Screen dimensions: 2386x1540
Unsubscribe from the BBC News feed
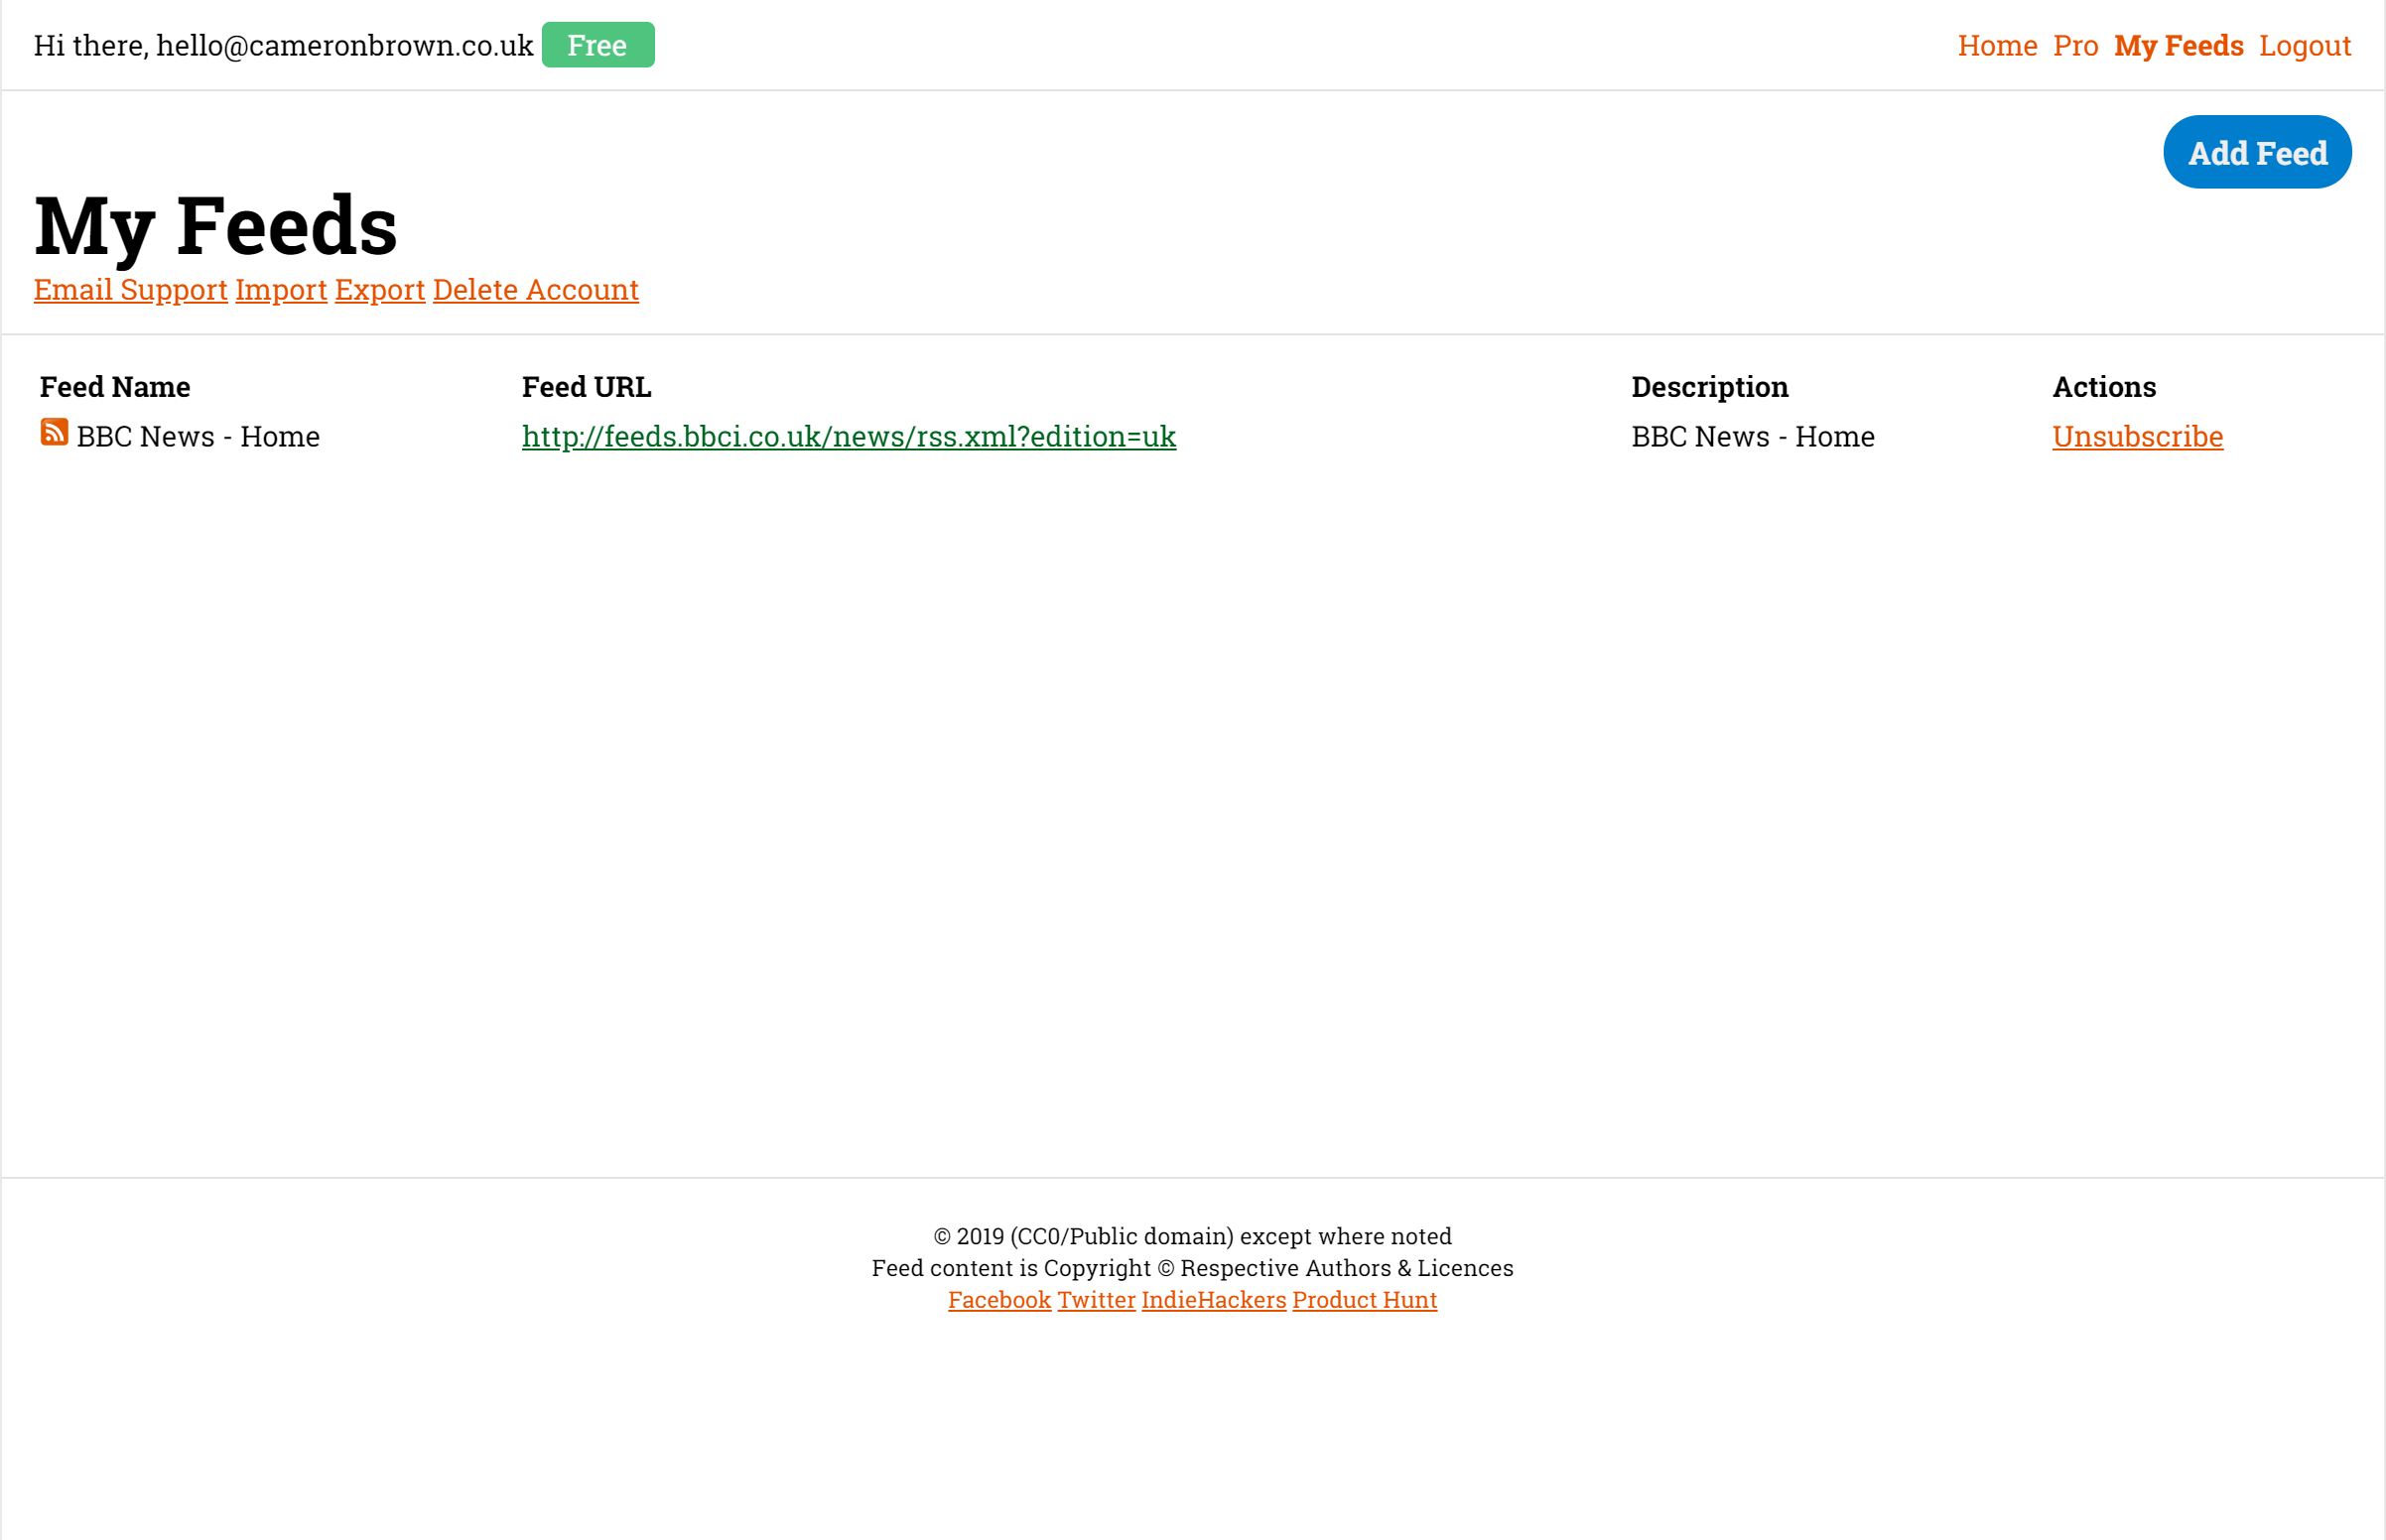point(2137,436)
